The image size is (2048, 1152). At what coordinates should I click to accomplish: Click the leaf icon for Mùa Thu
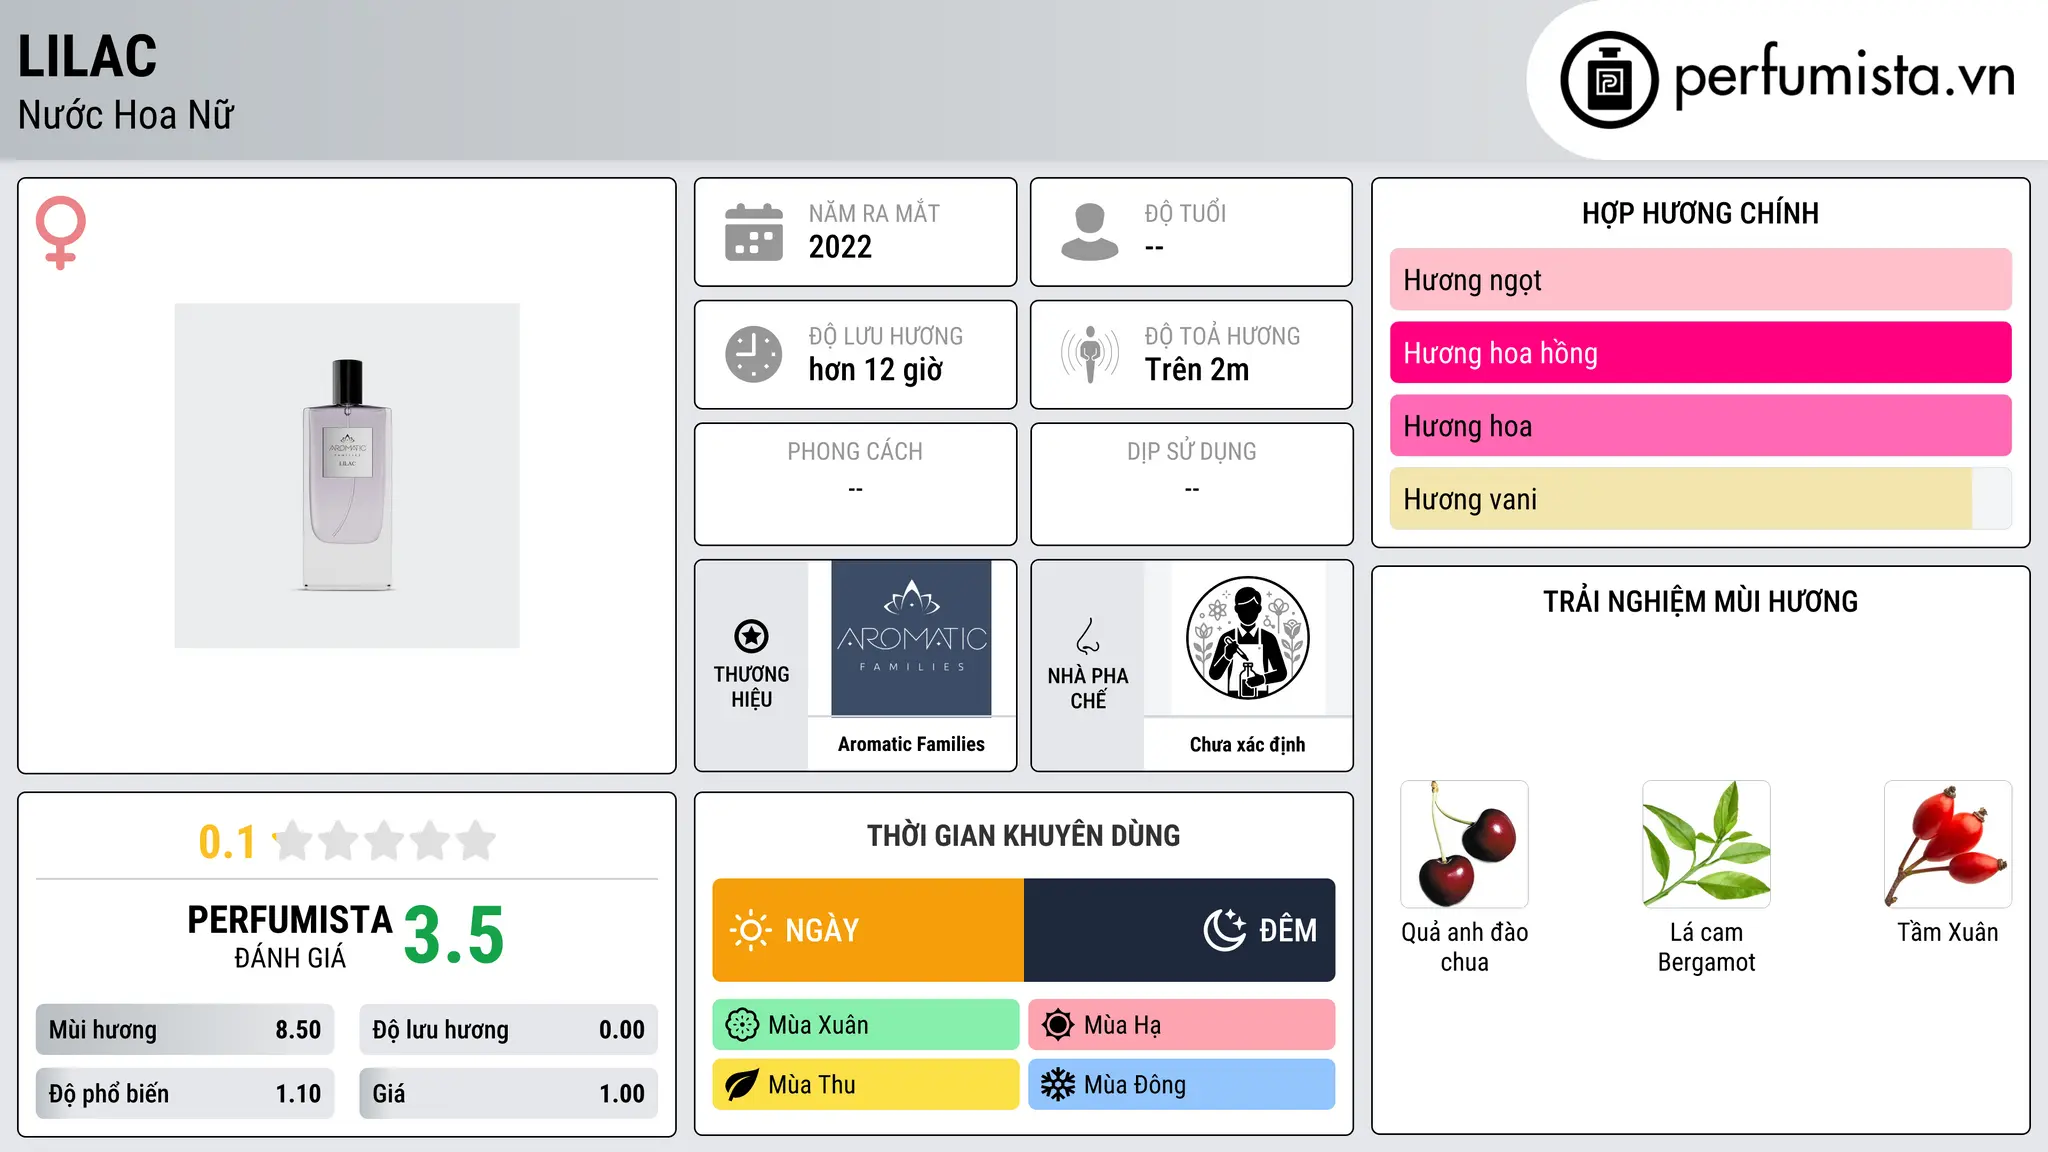point(742,1085)
